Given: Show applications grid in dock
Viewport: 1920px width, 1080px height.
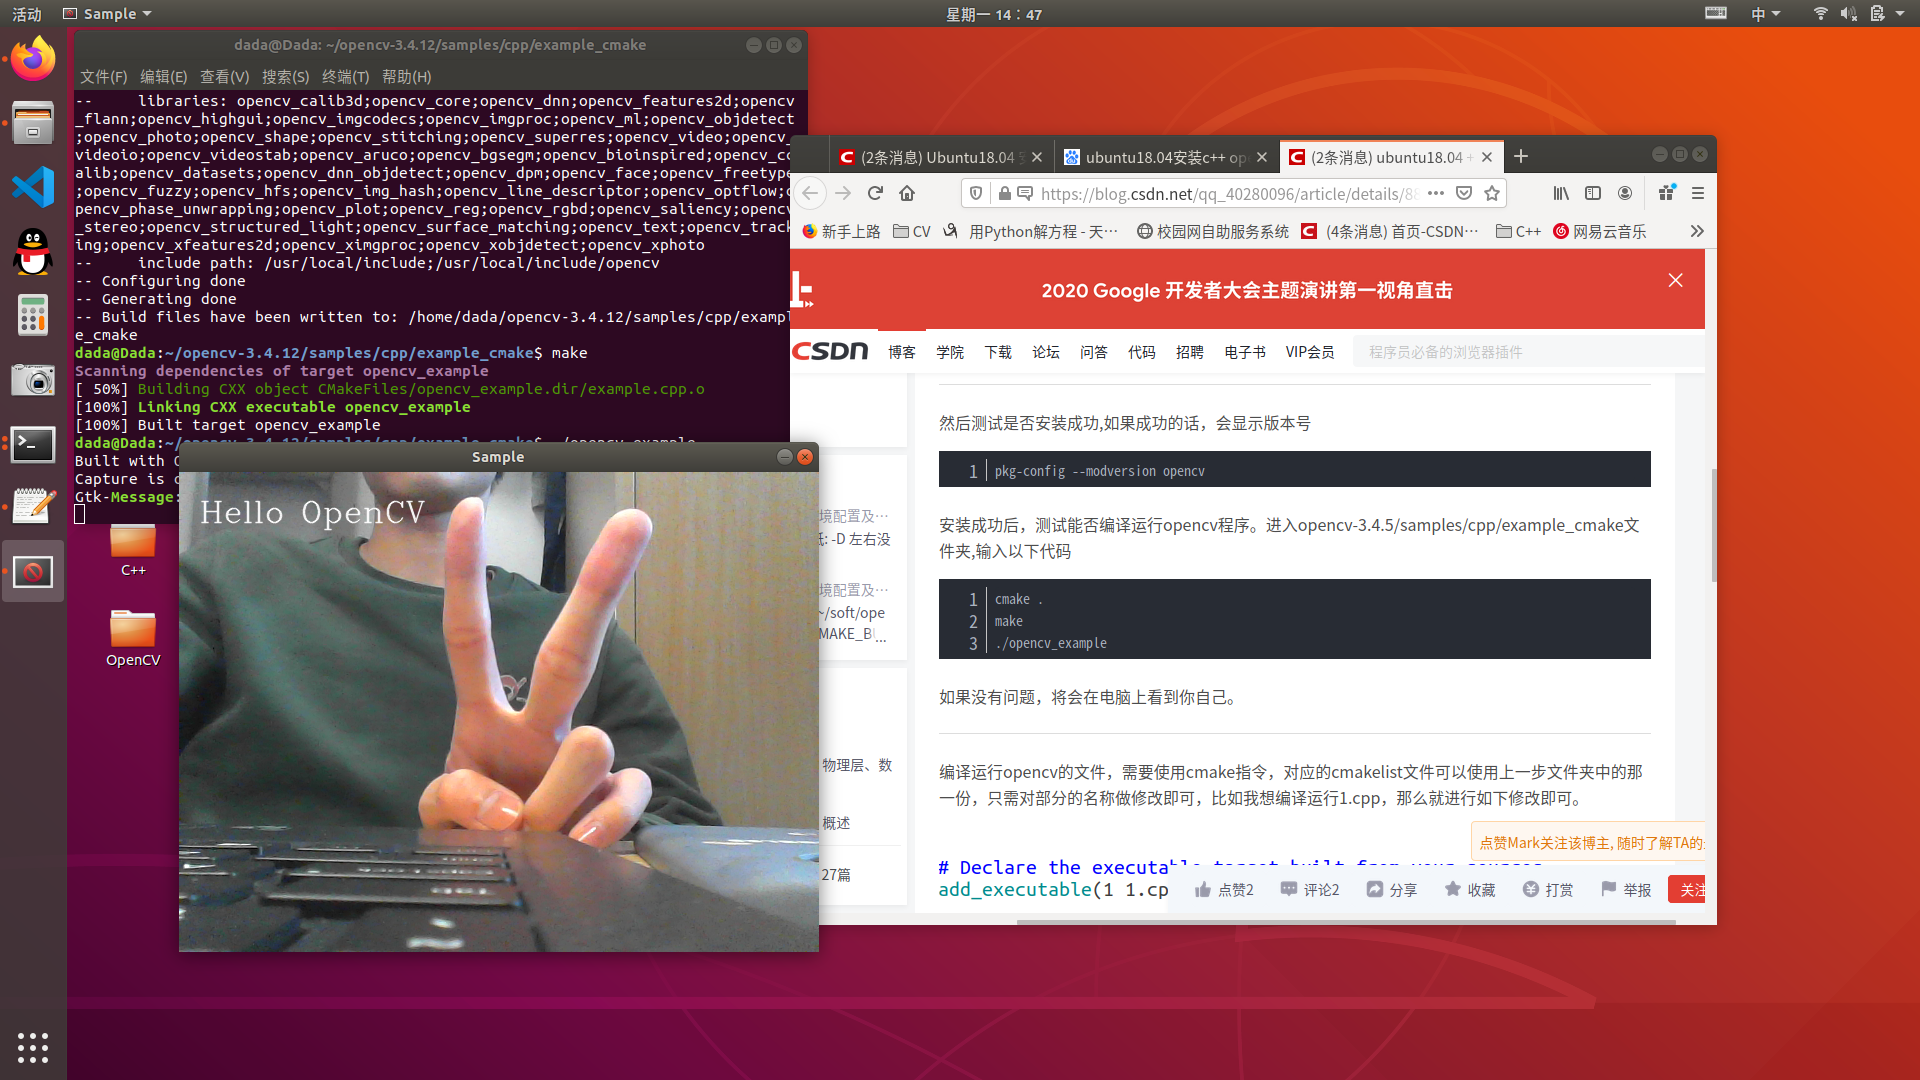Looking at the screenshot, I should [x=33, y=1047].
